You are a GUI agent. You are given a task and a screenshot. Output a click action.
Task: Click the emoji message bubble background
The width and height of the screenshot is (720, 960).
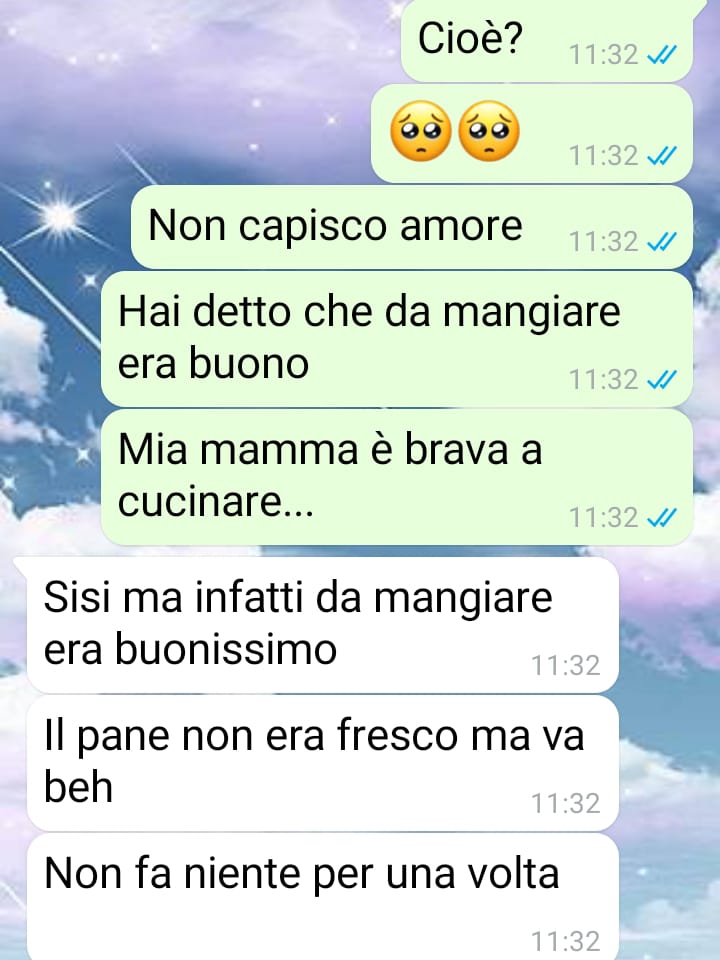tap(532, 133)
